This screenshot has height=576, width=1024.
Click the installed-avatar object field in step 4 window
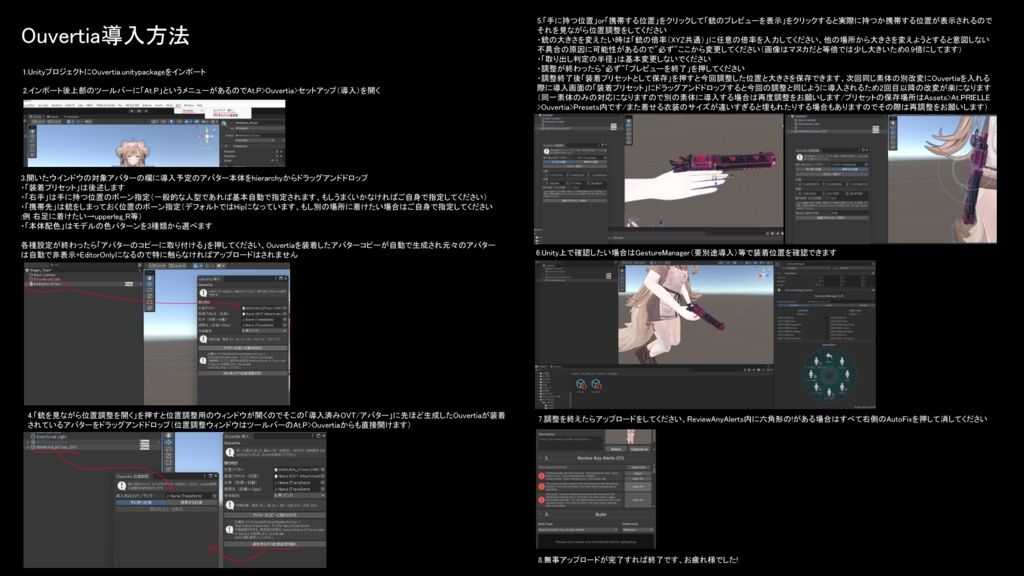(191, 496)
